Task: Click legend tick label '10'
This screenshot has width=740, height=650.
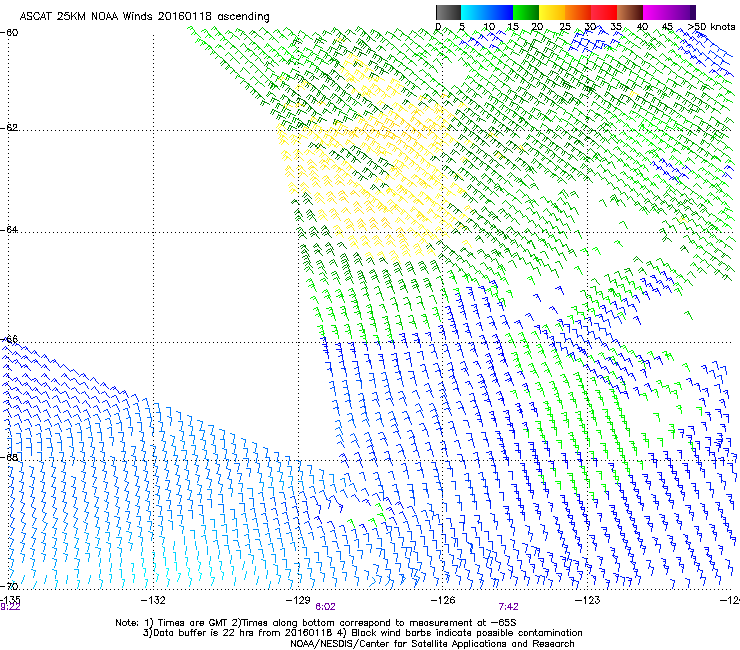Action: click(489, 27)
